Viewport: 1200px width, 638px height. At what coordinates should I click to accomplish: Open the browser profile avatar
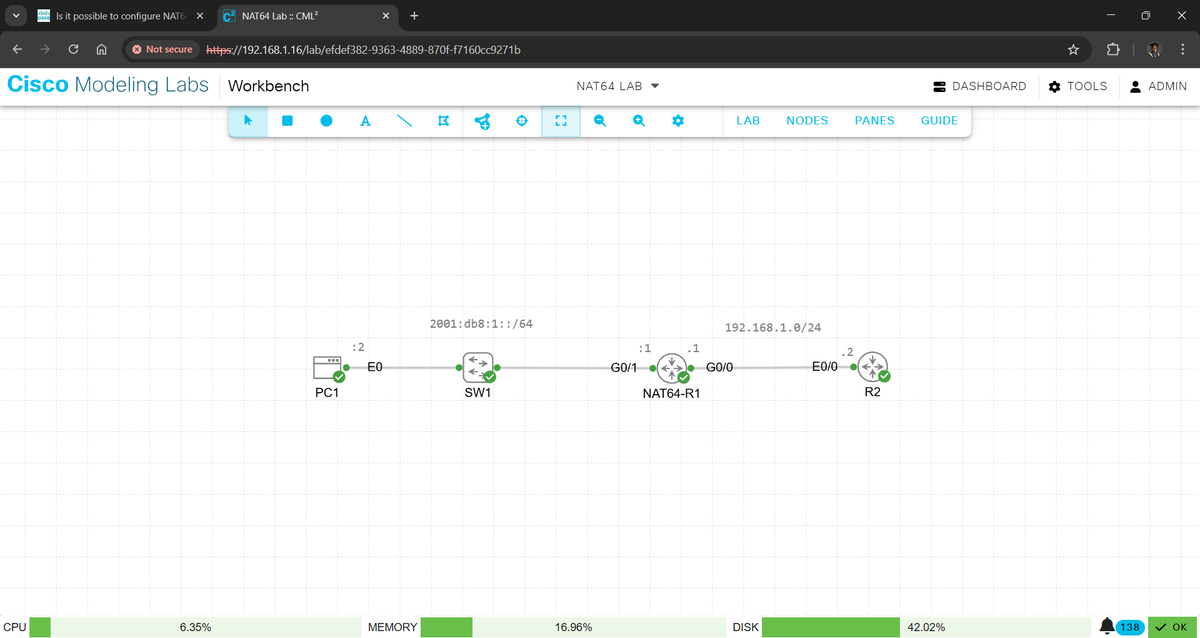pos(1154,49)
